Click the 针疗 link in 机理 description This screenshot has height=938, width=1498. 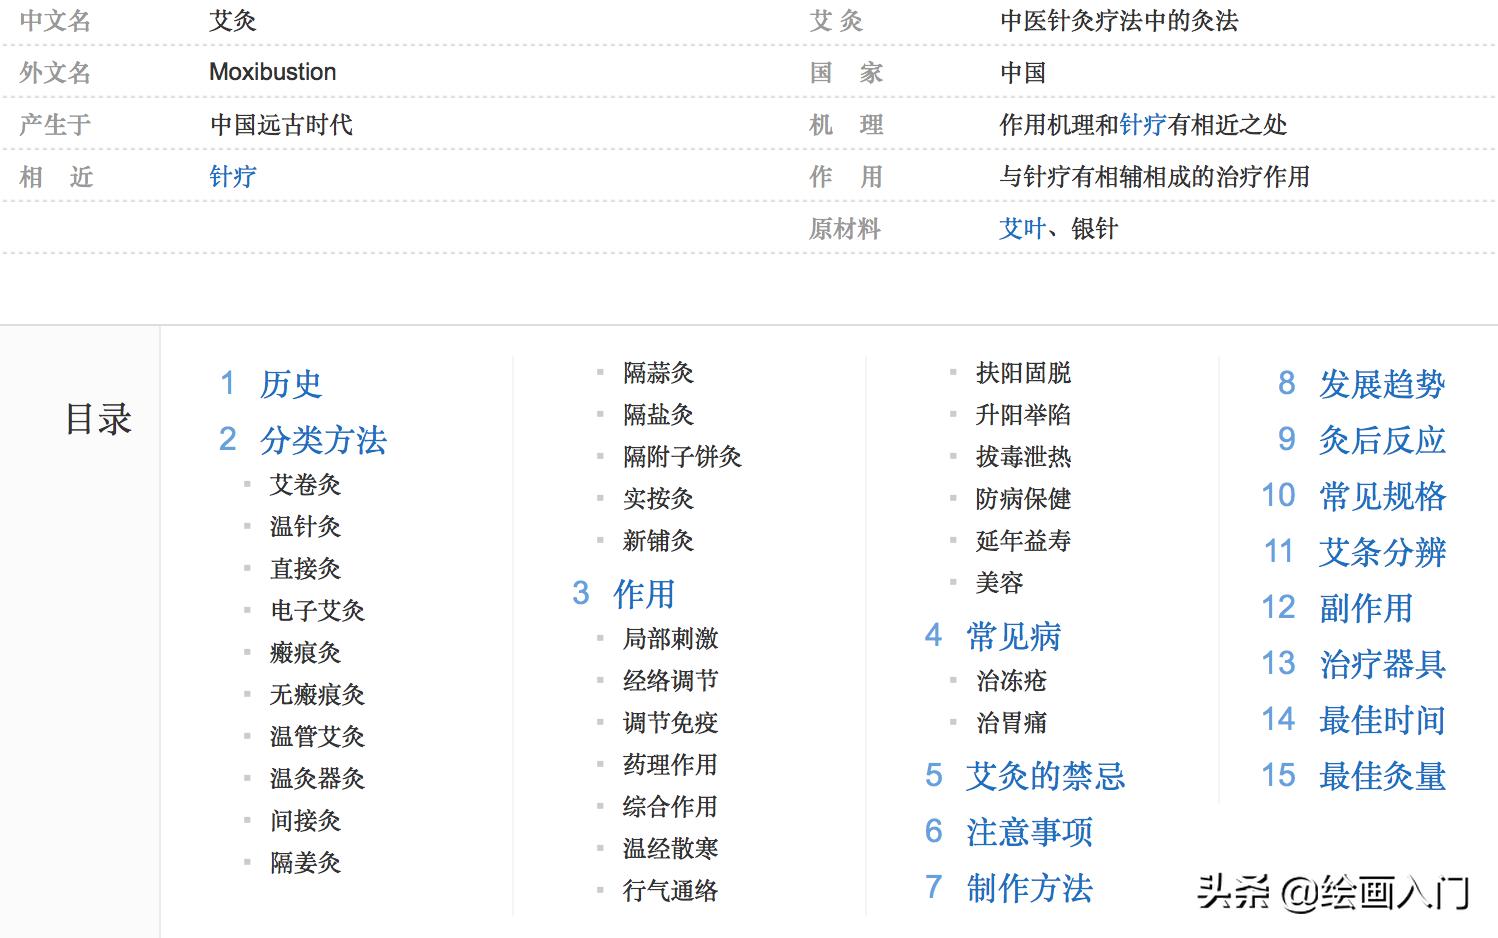click(x=1142, y=125)
